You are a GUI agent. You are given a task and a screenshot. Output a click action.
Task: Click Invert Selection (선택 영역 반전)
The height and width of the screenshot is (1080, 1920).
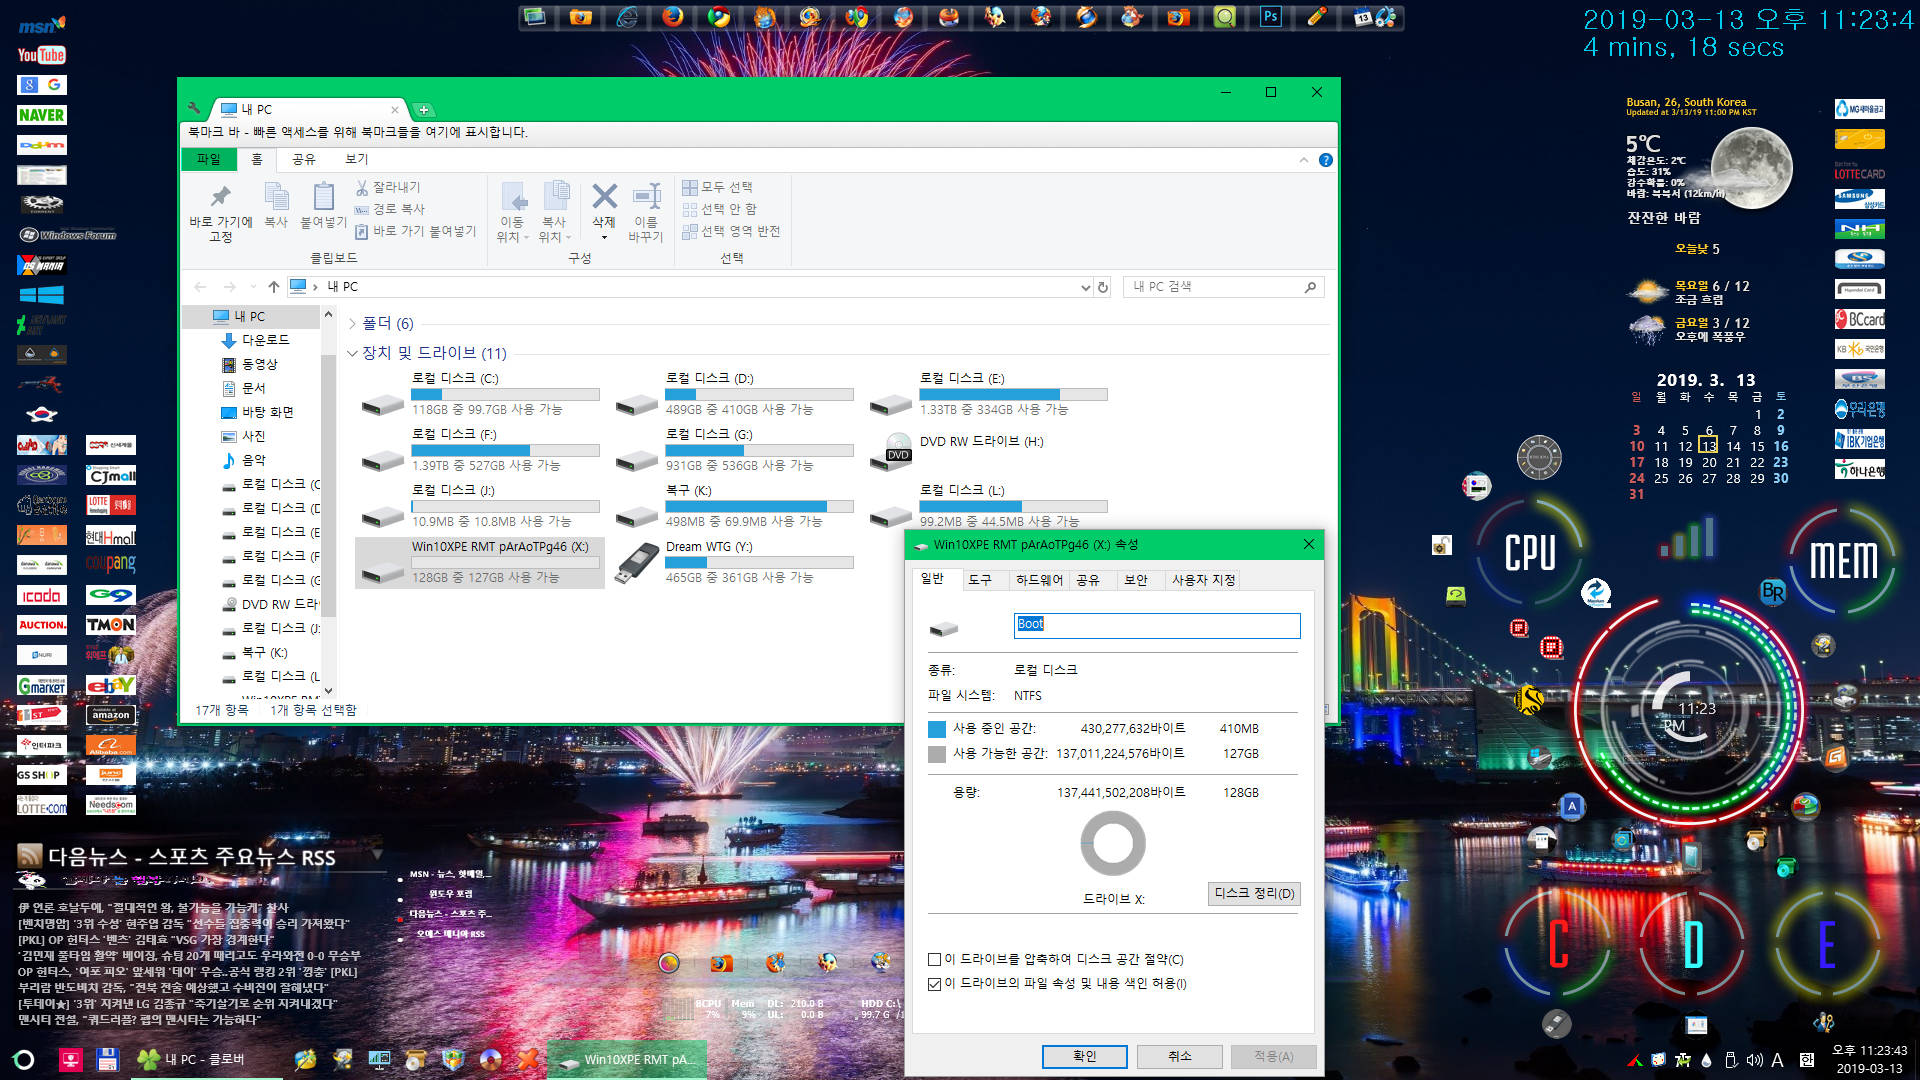tap(731, 231)
